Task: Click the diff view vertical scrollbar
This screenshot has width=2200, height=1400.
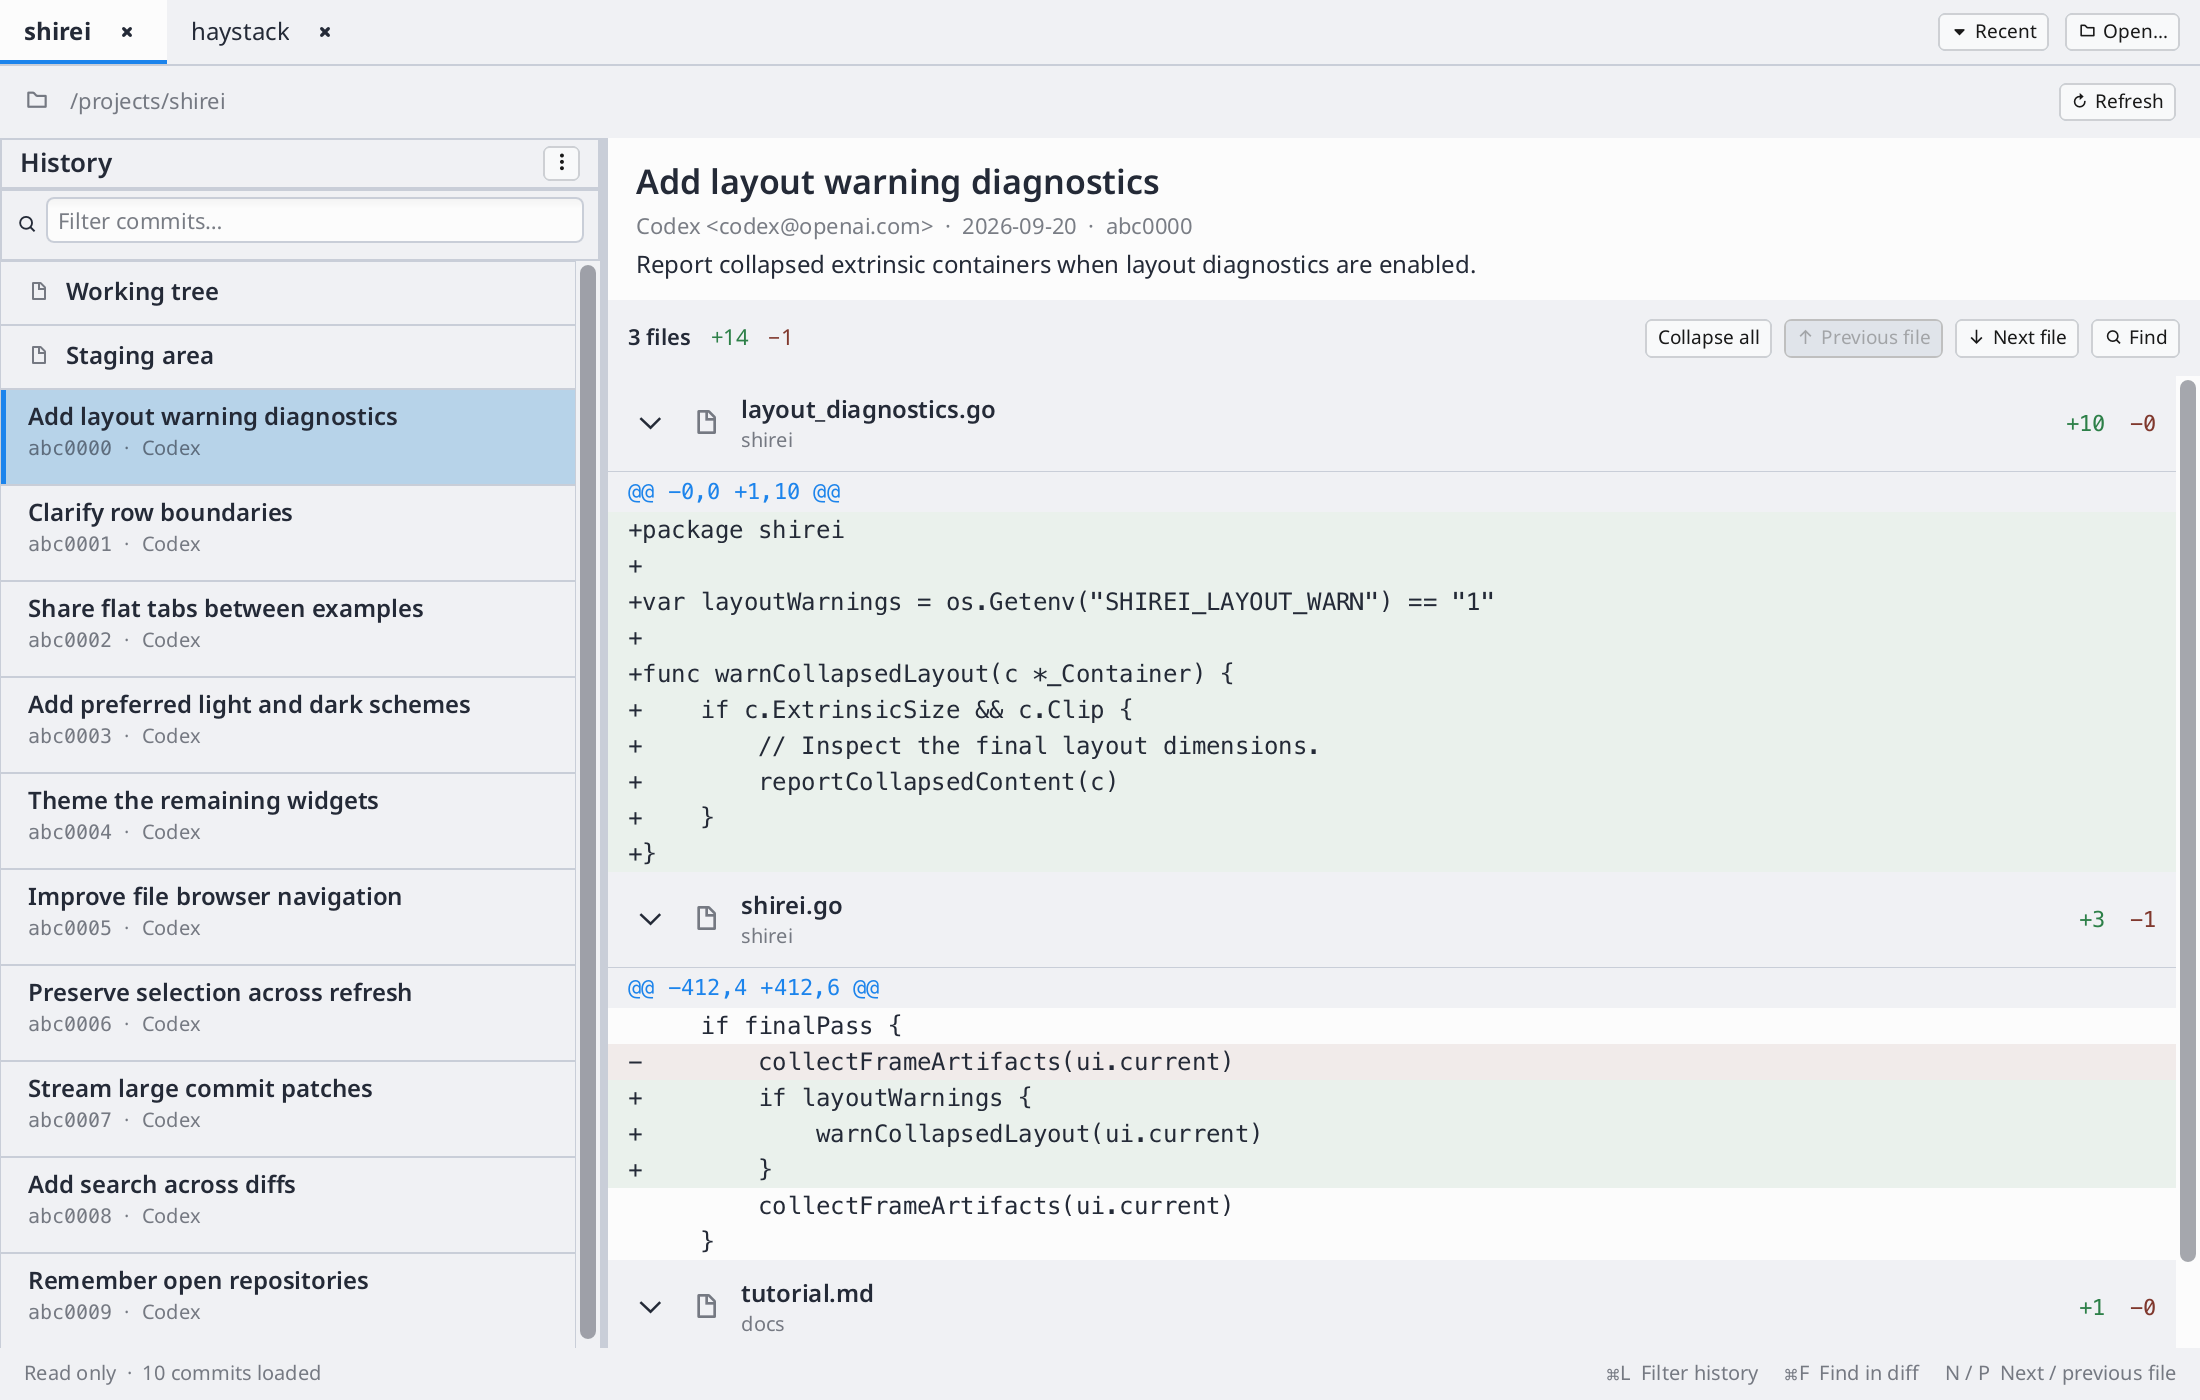Action: pos(2188,820)
